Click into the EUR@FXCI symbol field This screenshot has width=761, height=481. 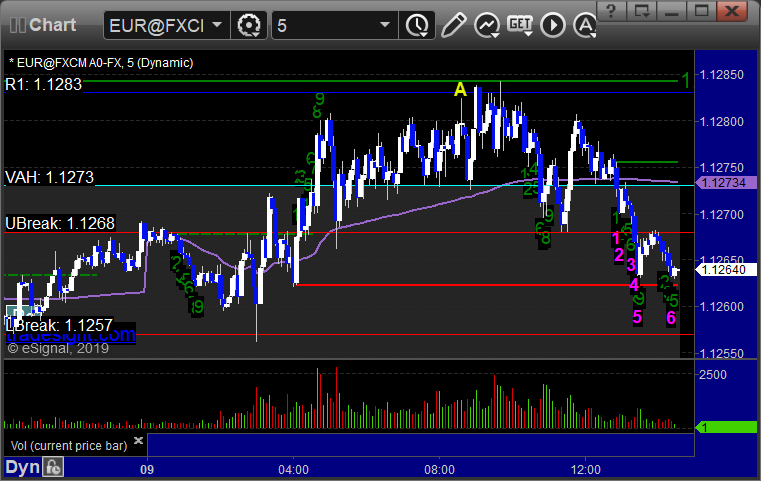coord(157,25)
